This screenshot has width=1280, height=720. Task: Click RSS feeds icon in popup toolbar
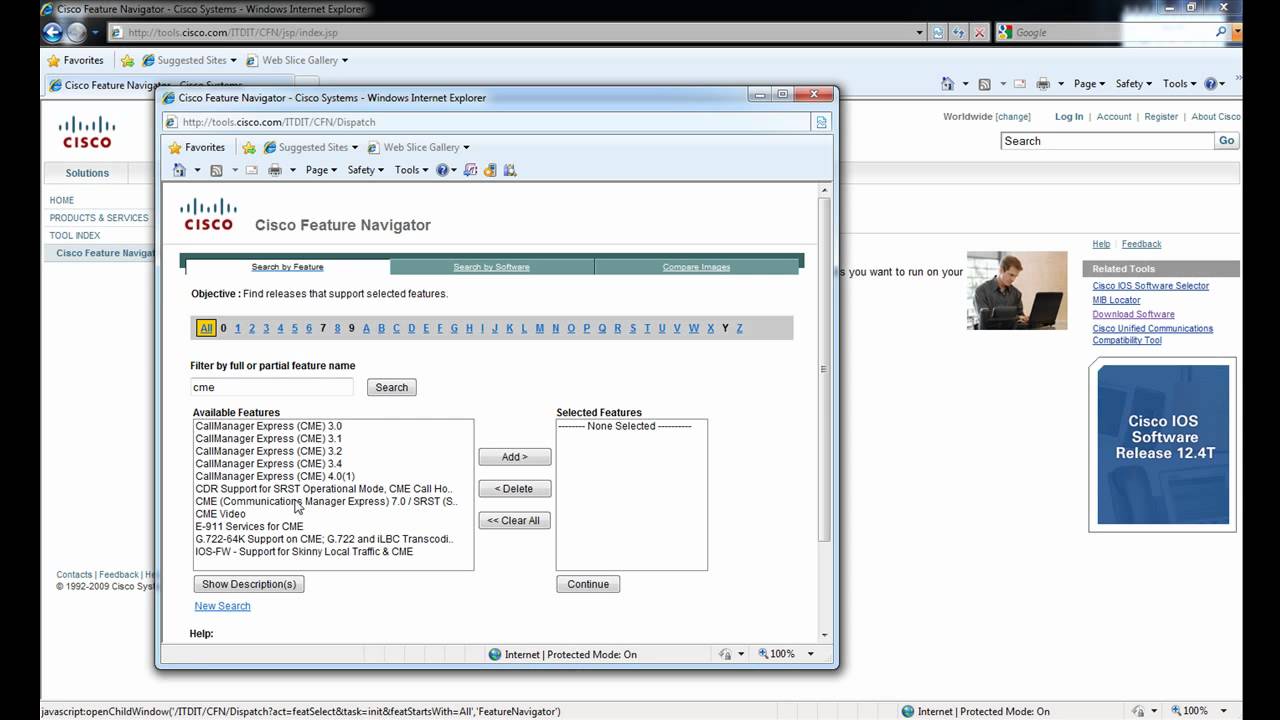pyautogui.click(x=216, y=170)
